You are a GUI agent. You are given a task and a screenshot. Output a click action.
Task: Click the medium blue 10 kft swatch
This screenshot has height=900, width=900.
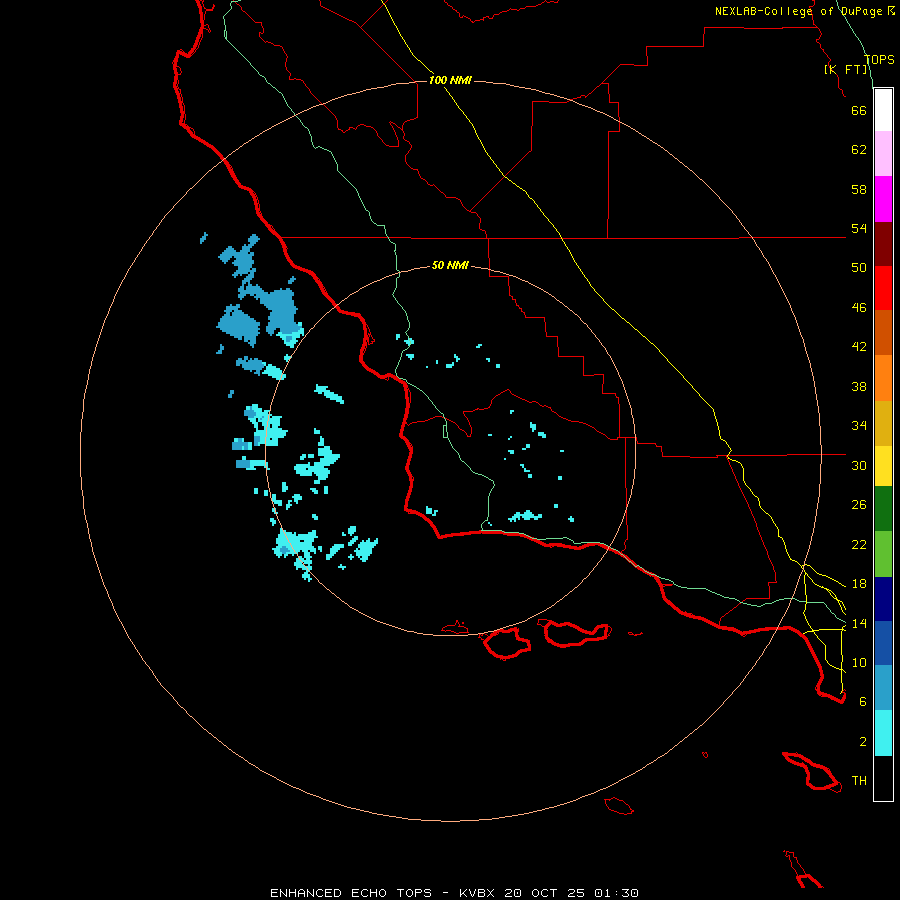[x=883, y=643]
